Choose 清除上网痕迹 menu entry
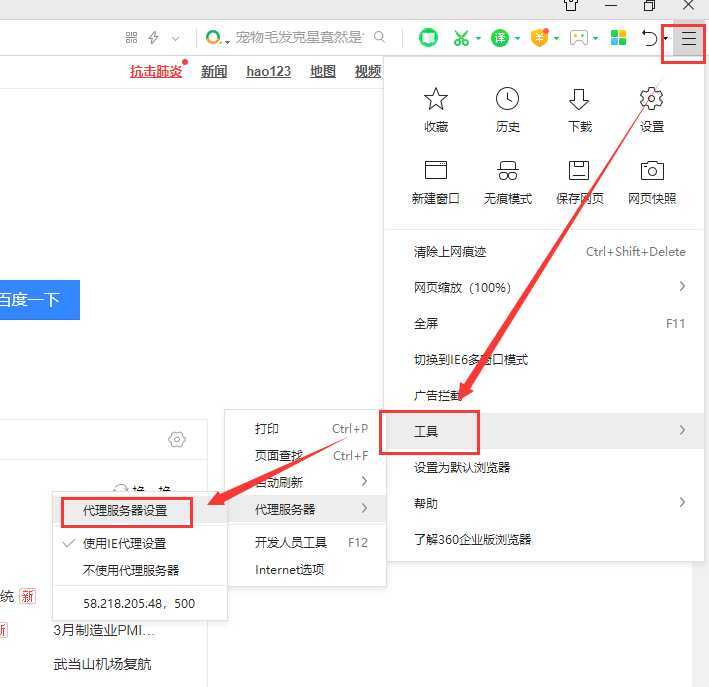Image resolution: width=709 pixels, height=687 pixels. (544, 251)
